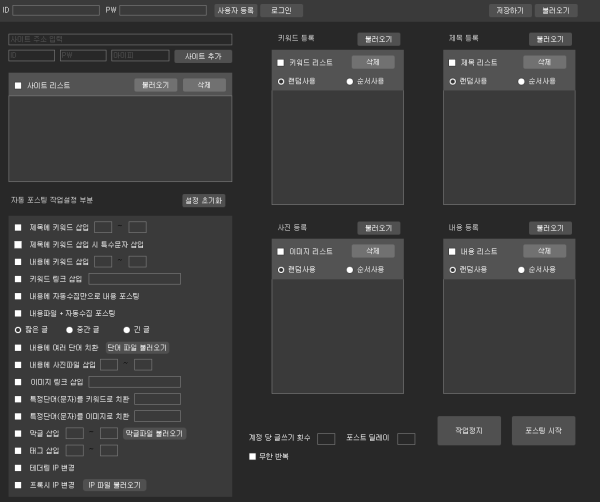Focus the PW field at the top

tap(163, 10)
